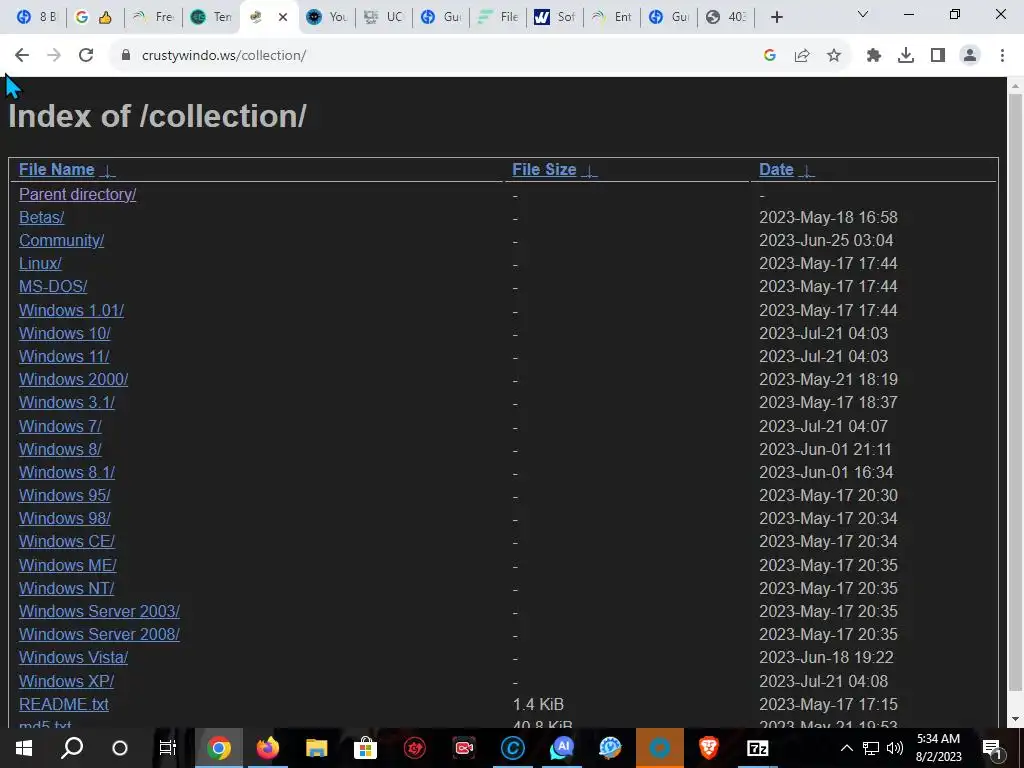Go back with the browser back arrow

click(22, 56)
